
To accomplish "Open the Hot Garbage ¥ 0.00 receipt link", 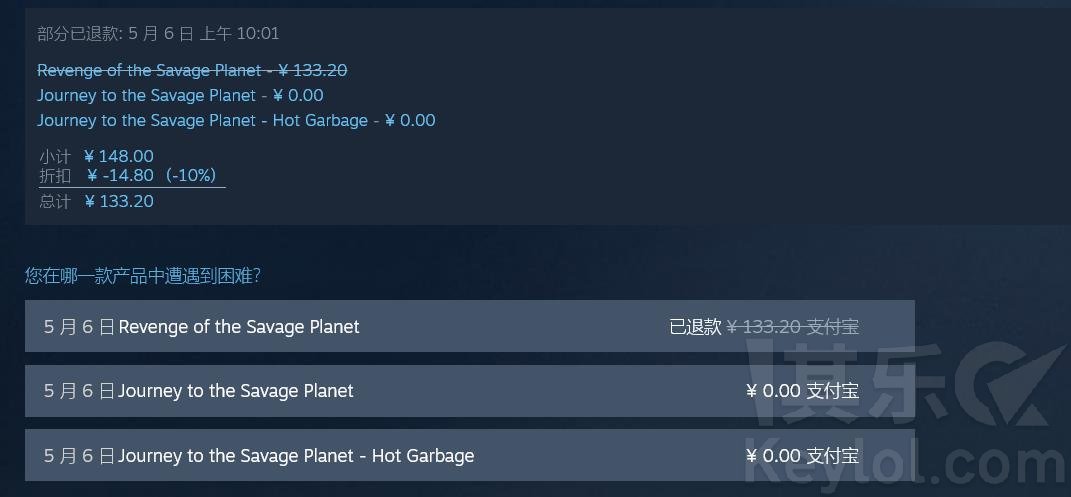I will coord(236,121).
